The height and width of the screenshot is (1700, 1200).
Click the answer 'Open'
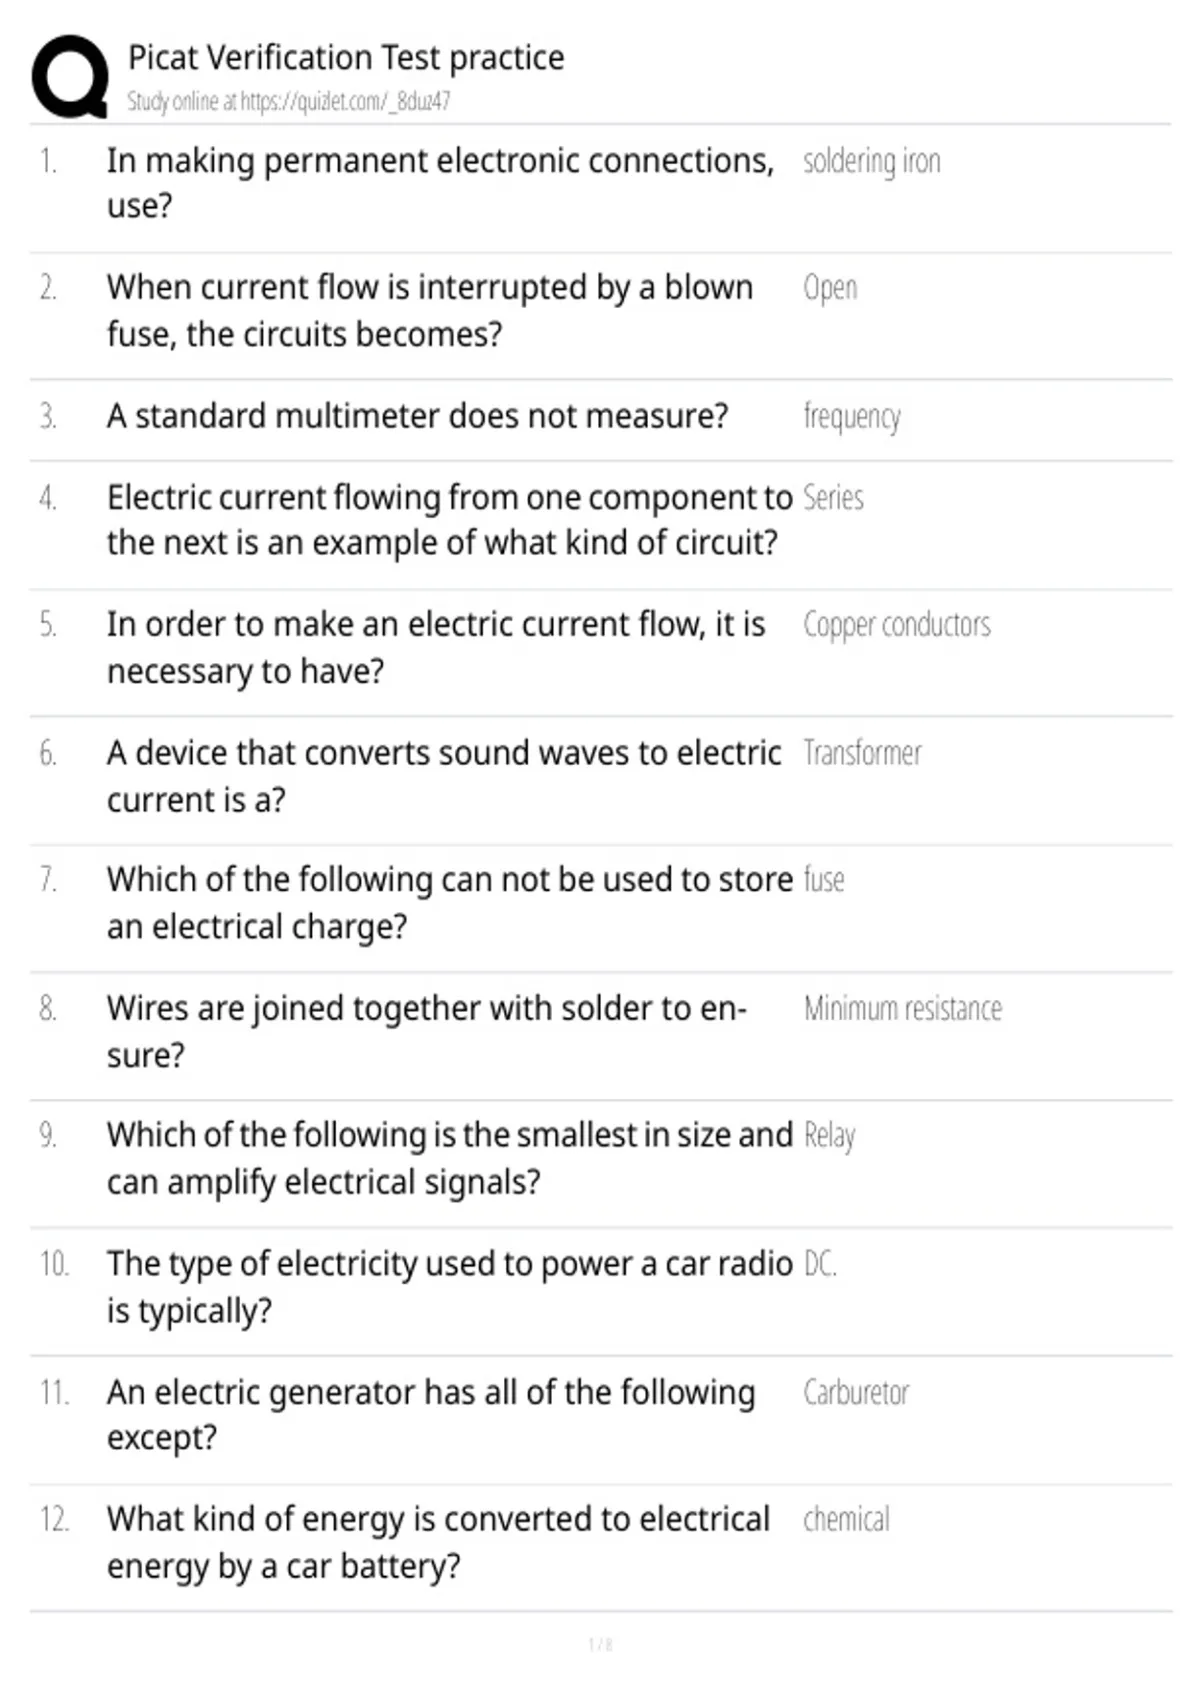(x=830, y=288)
